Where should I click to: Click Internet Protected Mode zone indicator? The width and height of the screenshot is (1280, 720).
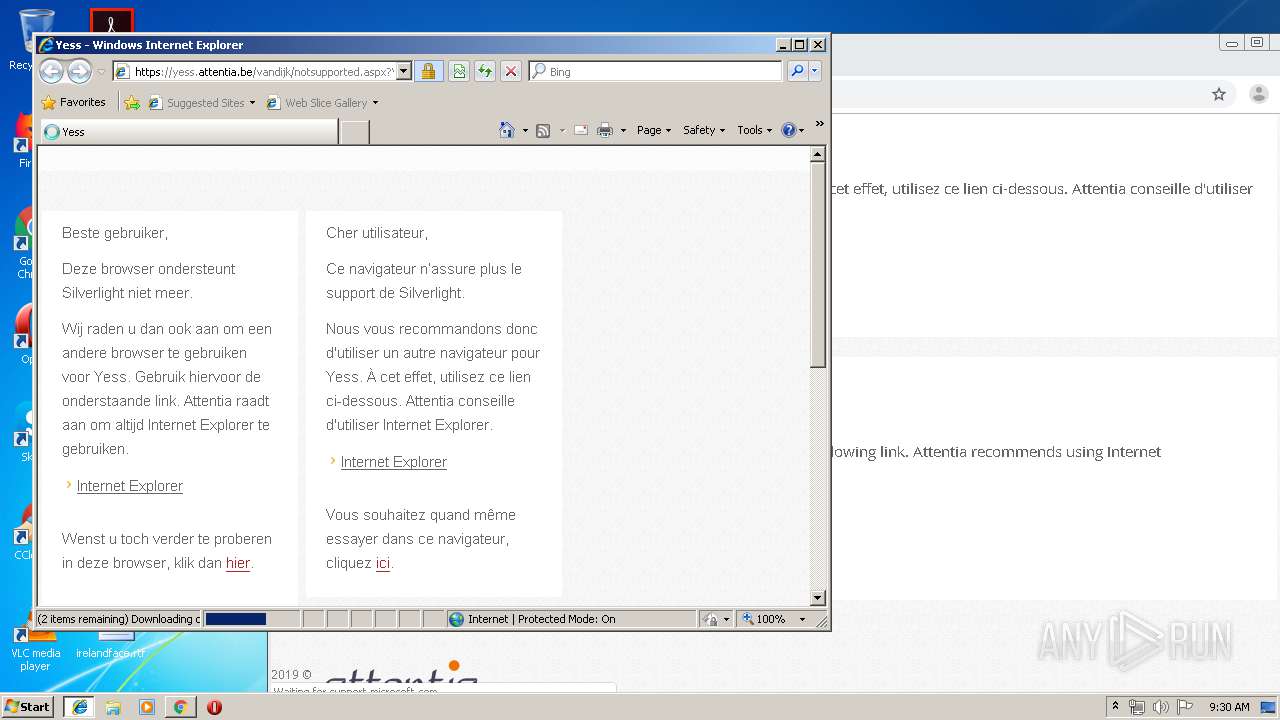coord(571,619)
